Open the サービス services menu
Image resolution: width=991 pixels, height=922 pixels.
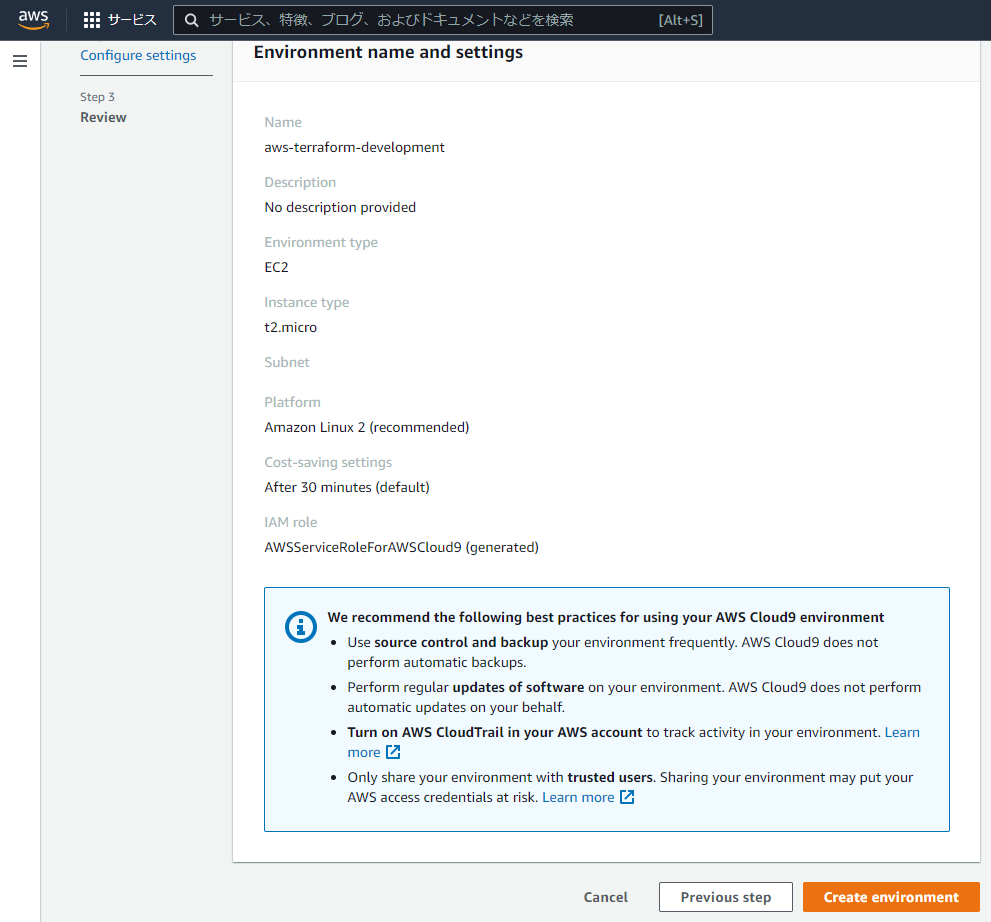tap(132, 20)
